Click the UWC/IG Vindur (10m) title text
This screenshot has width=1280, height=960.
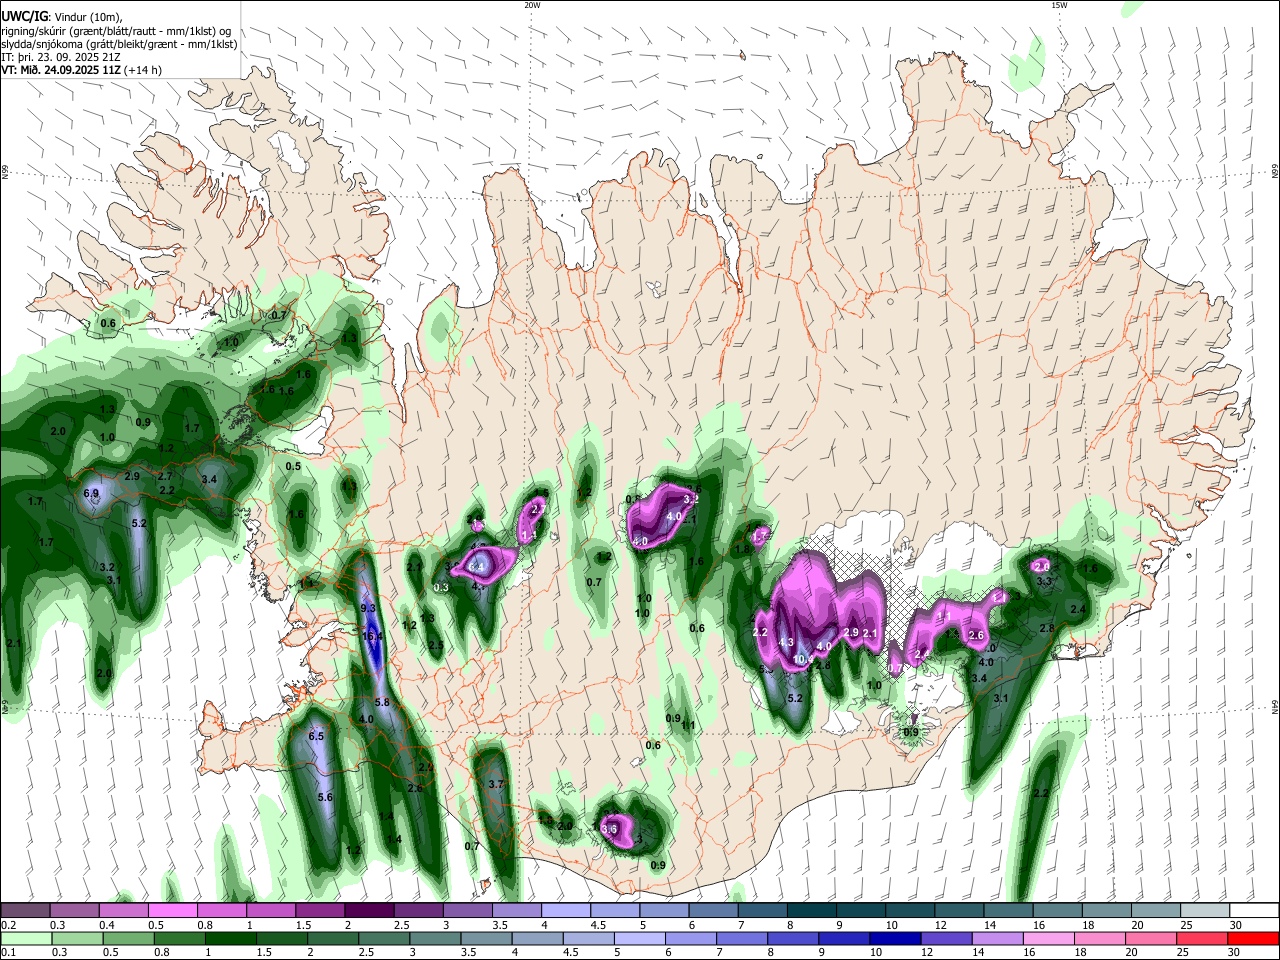pyautogui.click(x=63, y=17)
